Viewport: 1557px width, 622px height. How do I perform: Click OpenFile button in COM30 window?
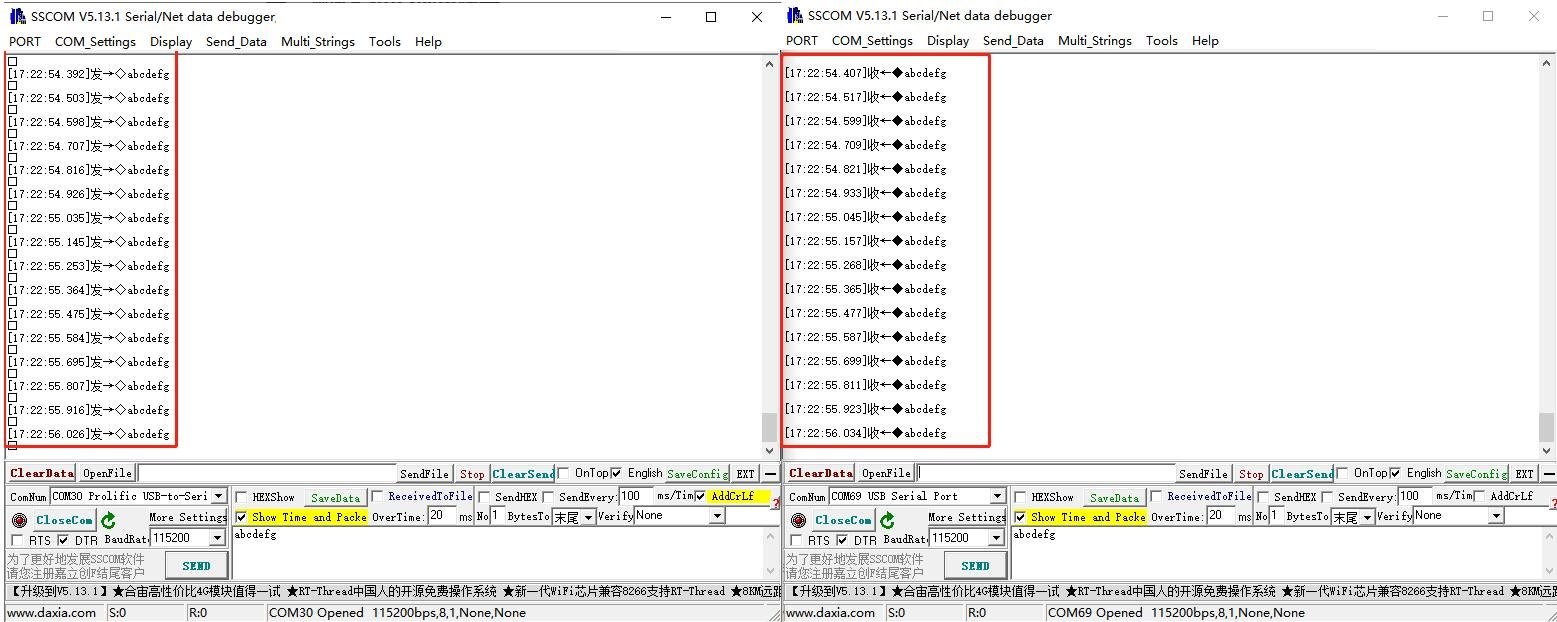tap(107, 474)
